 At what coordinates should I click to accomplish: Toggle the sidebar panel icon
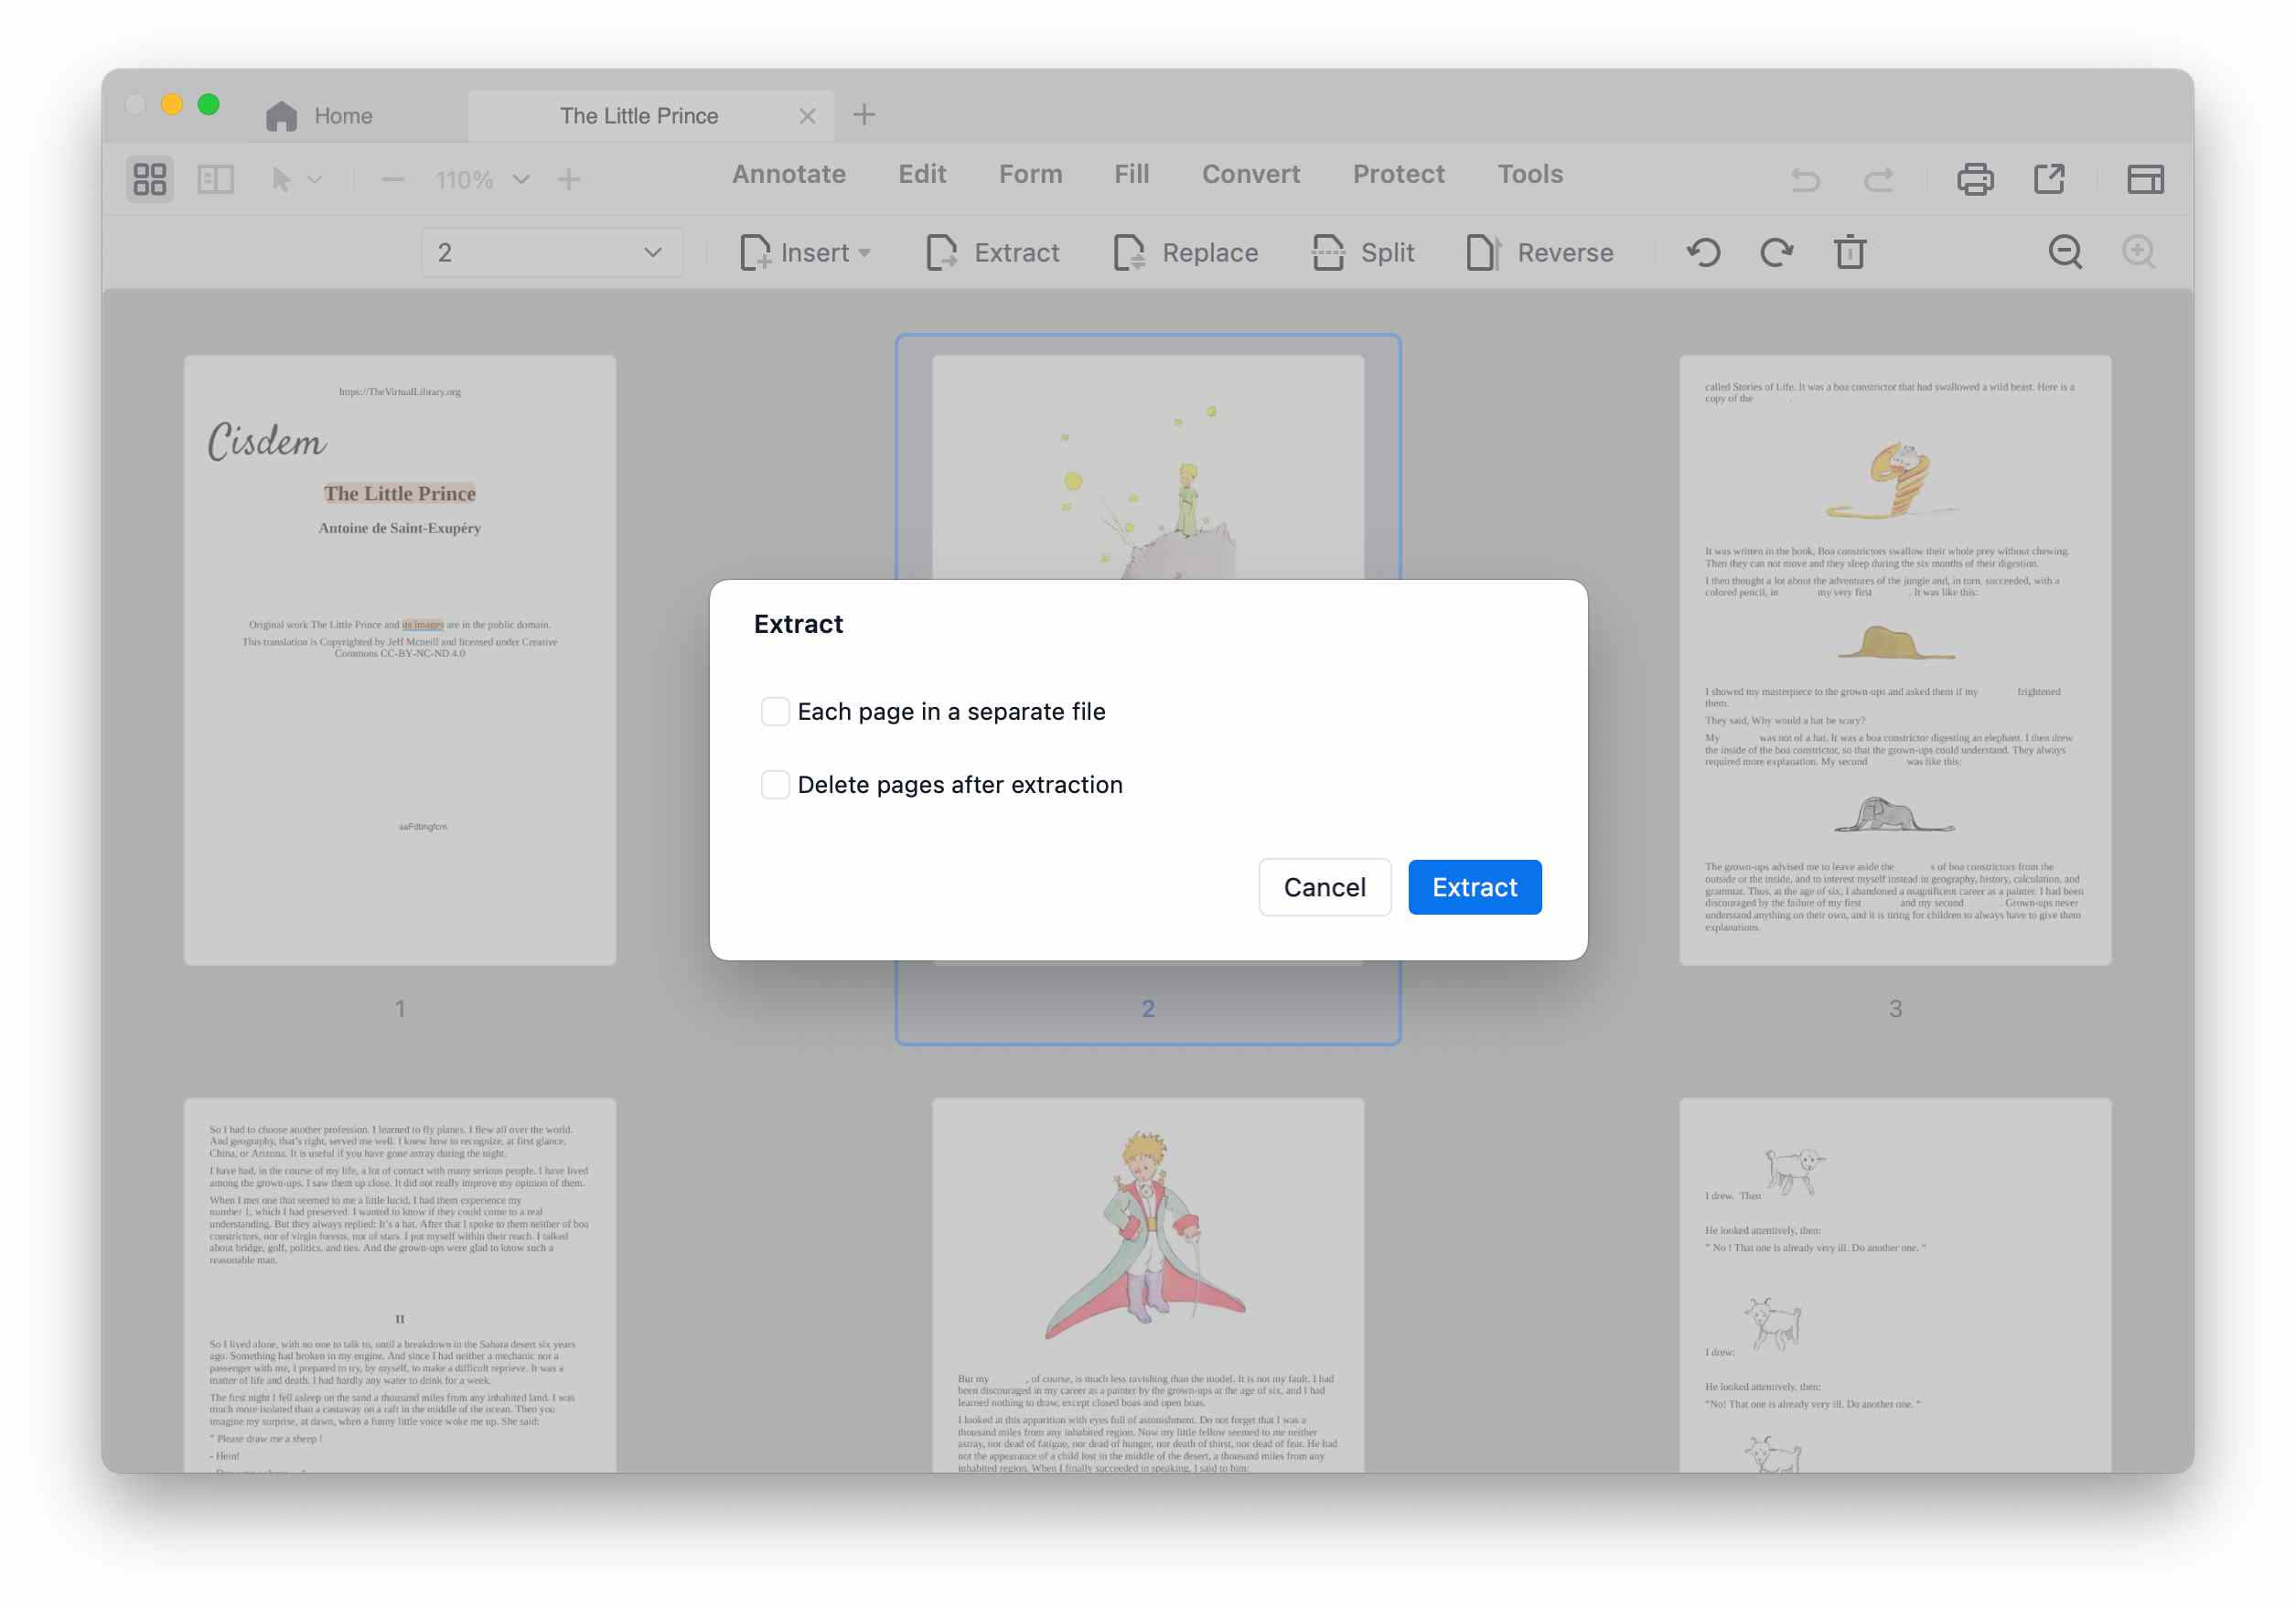point(215,179)
